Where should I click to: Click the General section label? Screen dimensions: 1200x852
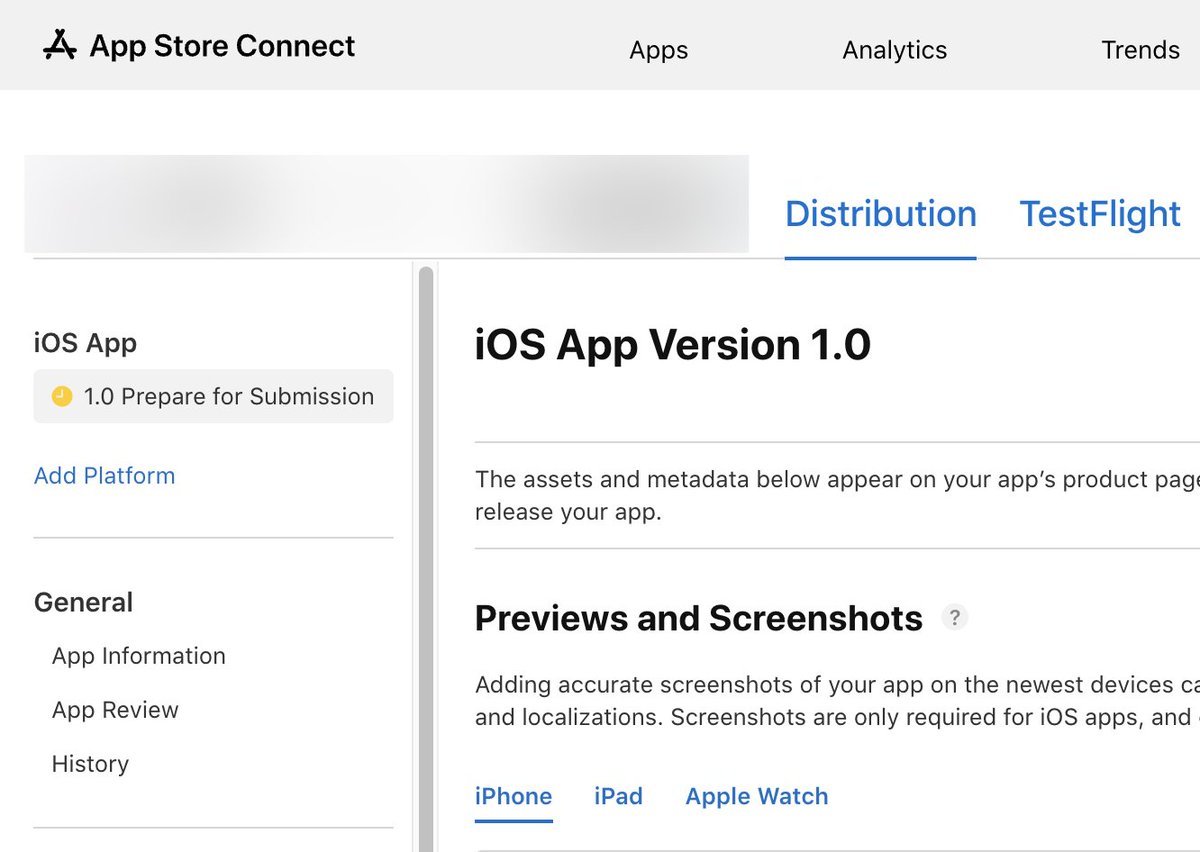click(x=83, y=602)
